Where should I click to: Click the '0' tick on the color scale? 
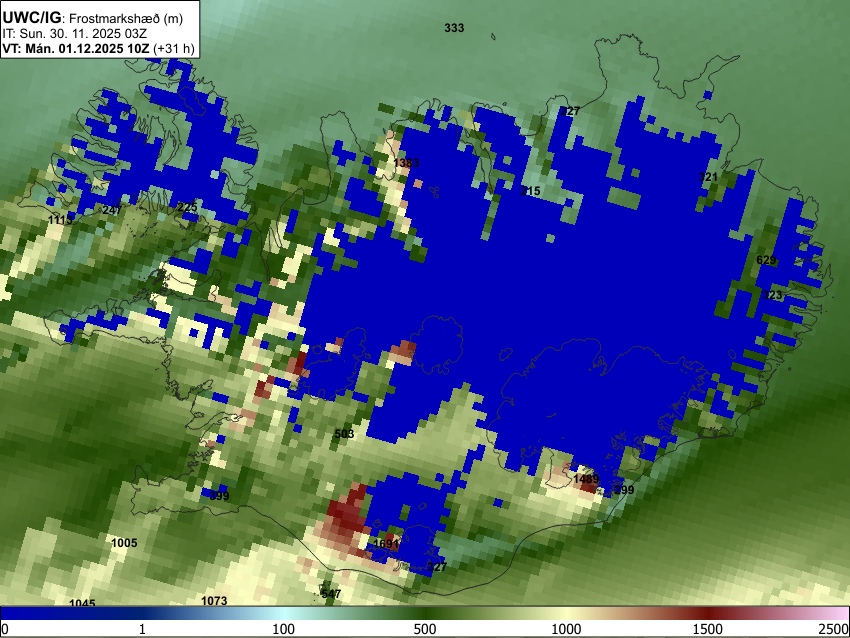pyautogui.click(x=5, y=629)
